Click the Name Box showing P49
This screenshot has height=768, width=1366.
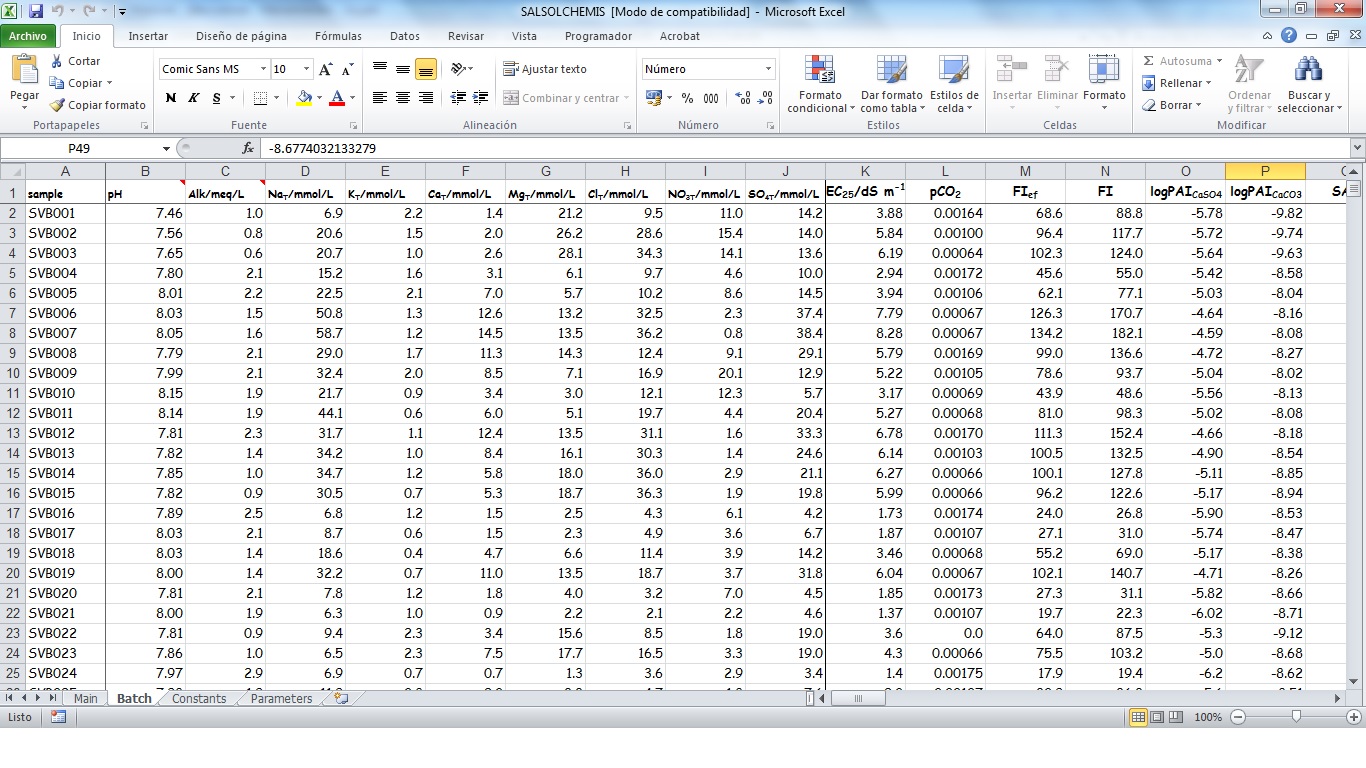click(x=80, y=148)
